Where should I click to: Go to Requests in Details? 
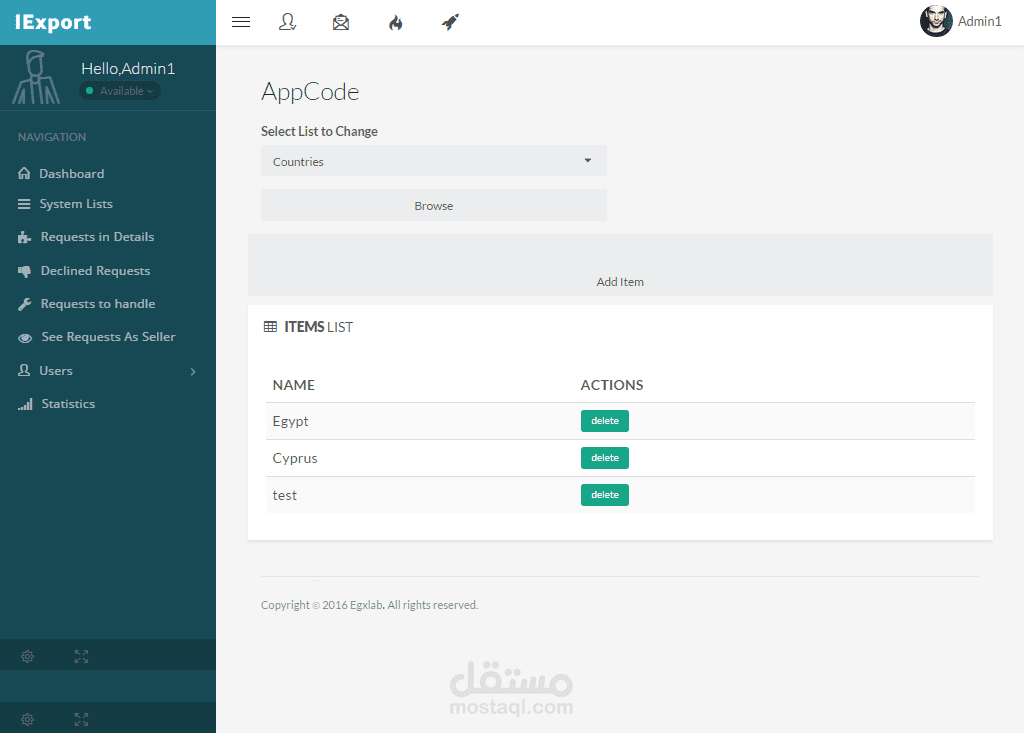point(97,236)
